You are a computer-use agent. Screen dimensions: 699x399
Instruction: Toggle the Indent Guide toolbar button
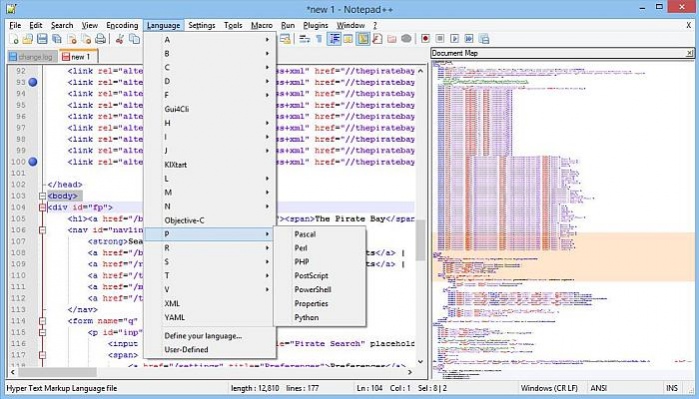point(334,39)
